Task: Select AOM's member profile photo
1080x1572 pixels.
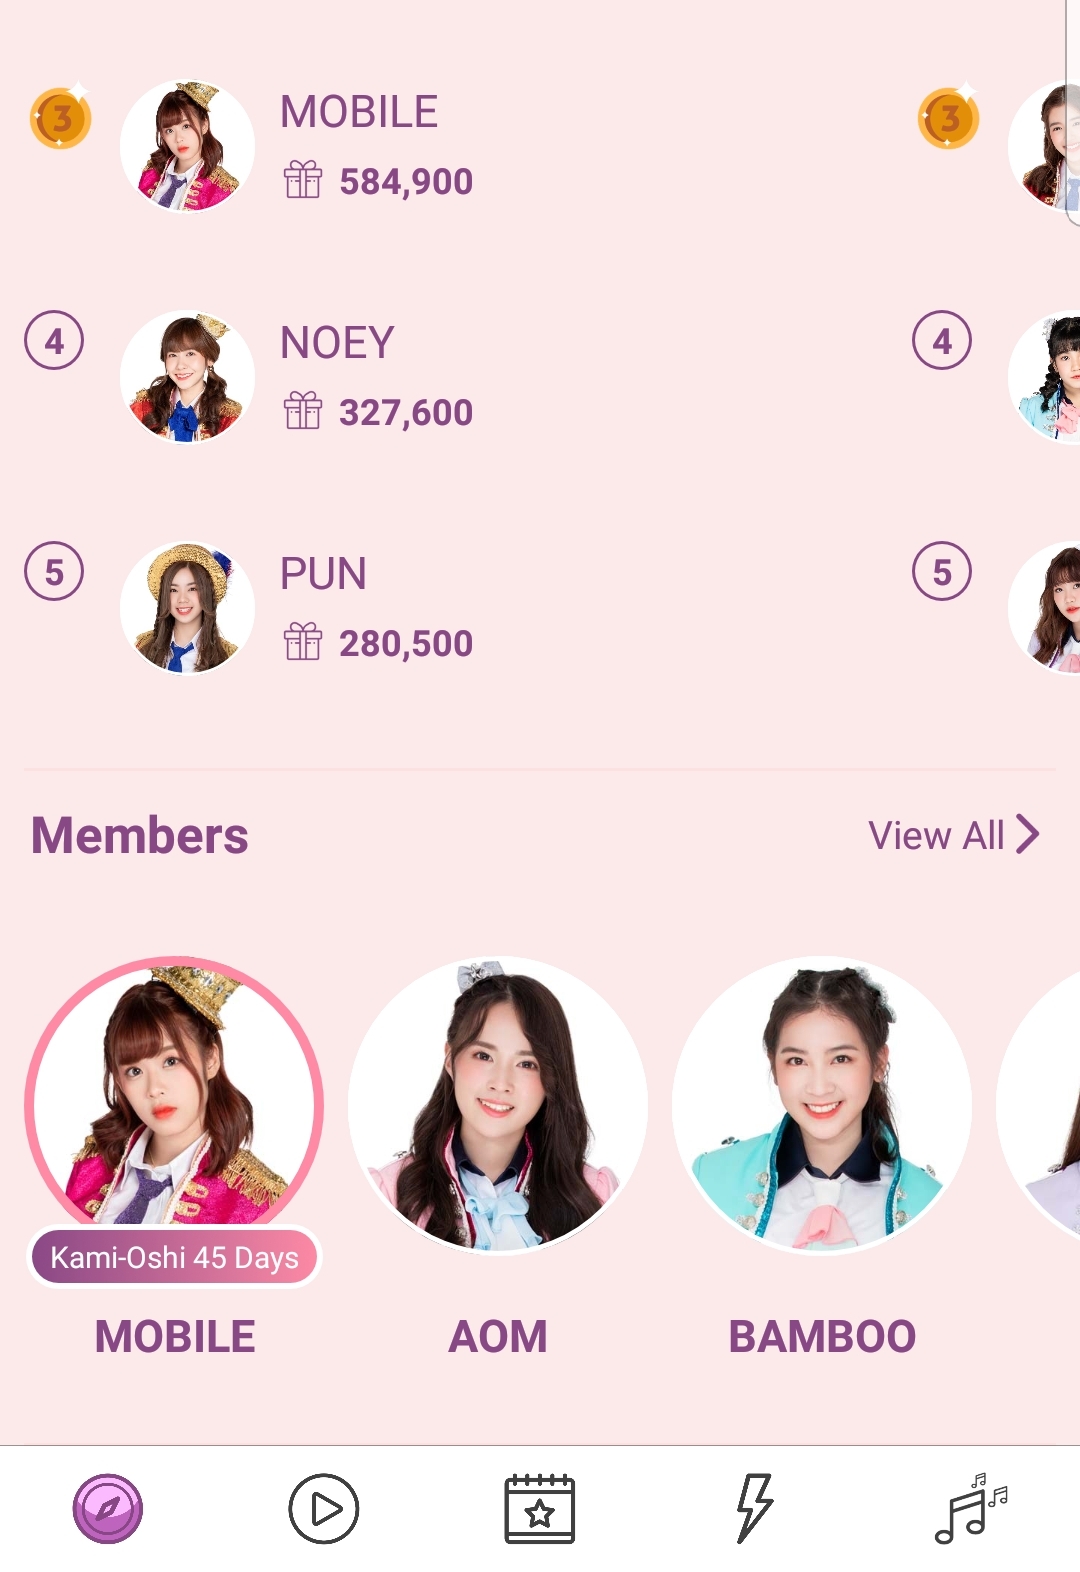Action: [498, 1106]
